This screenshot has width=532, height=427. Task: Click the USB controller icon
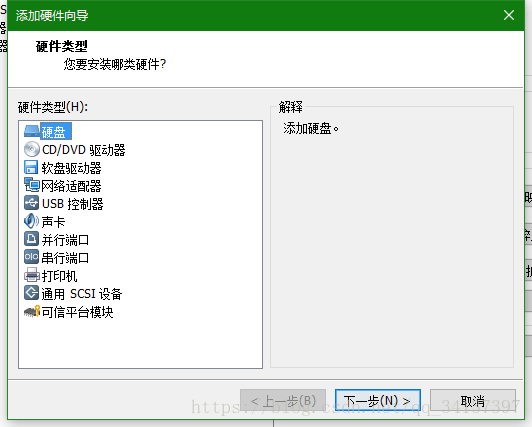pos(31,203)
